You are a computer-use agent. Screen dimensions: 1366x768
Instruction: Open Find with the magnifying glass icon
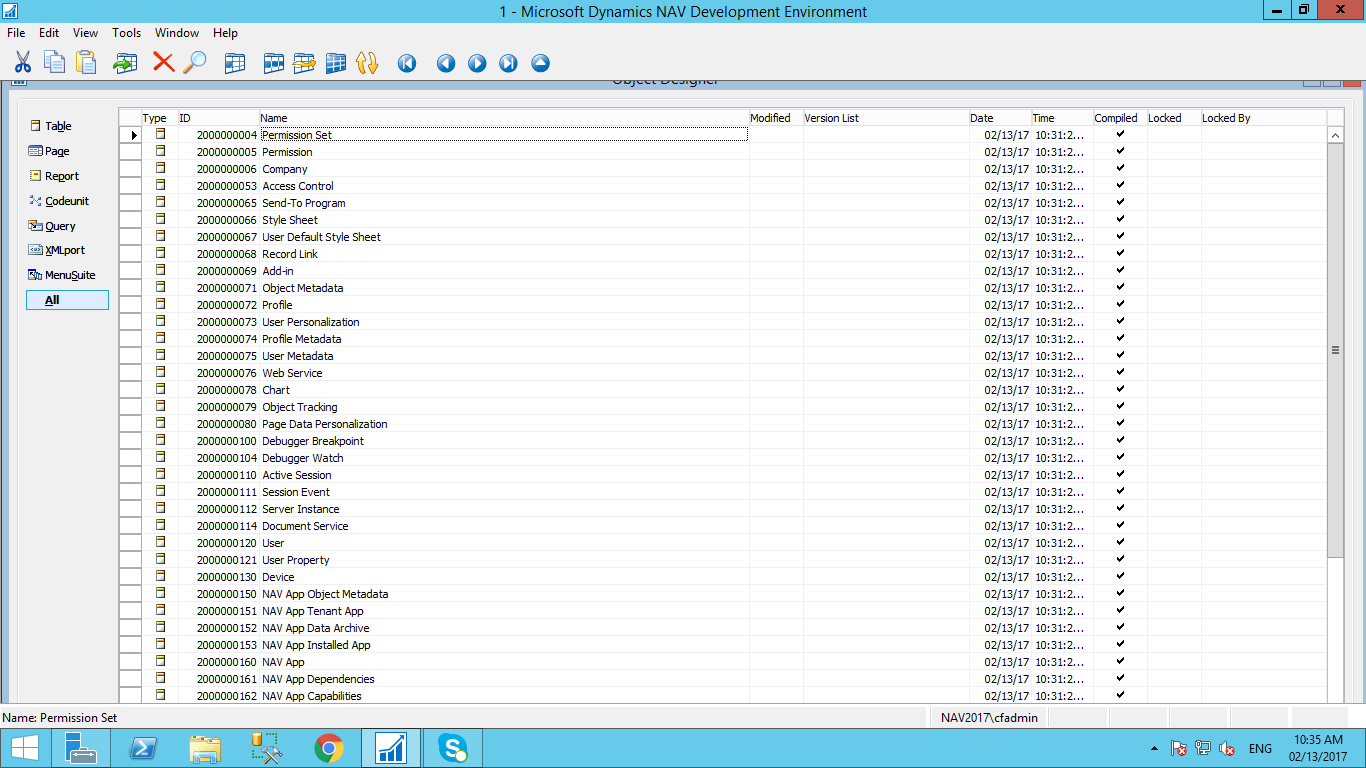pyautogui.click(x=194, y=63)
